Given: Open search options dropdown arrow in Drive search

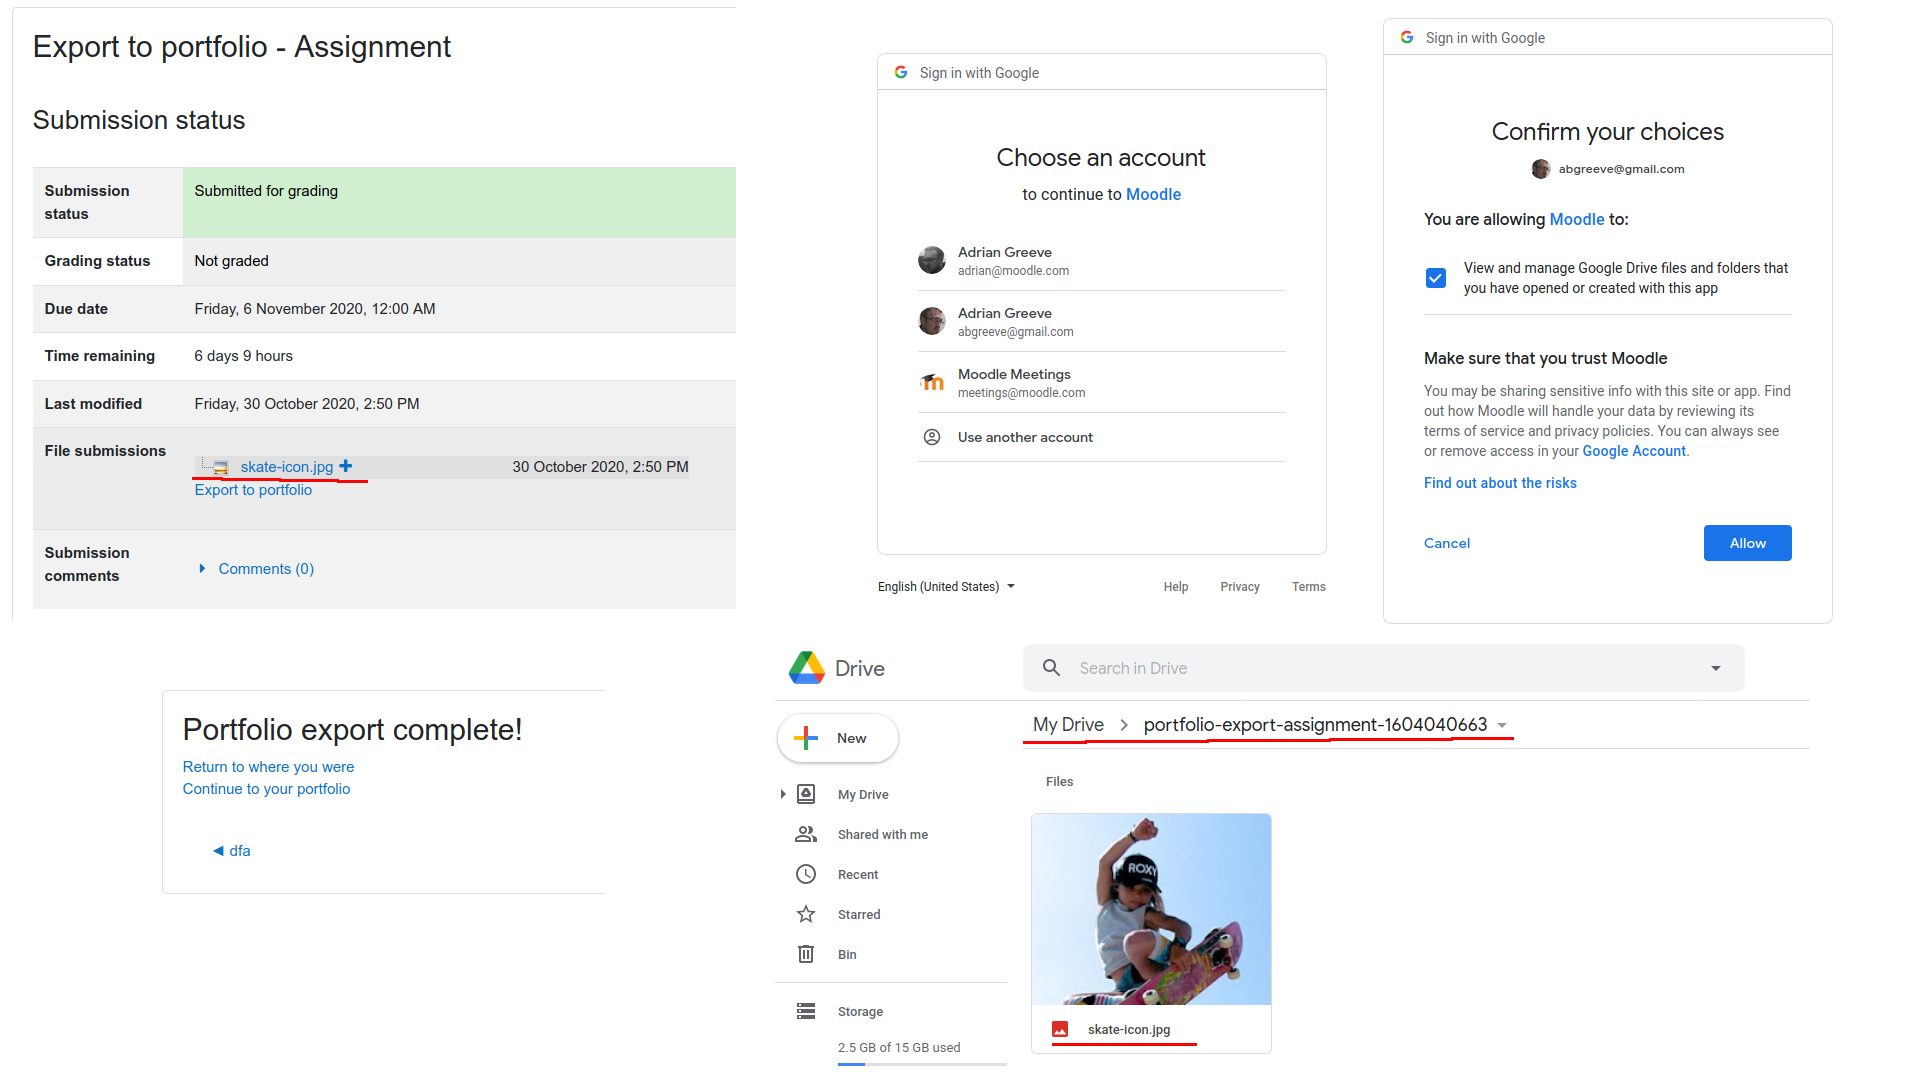Looking at the screenshot, I should (1716, 668).
